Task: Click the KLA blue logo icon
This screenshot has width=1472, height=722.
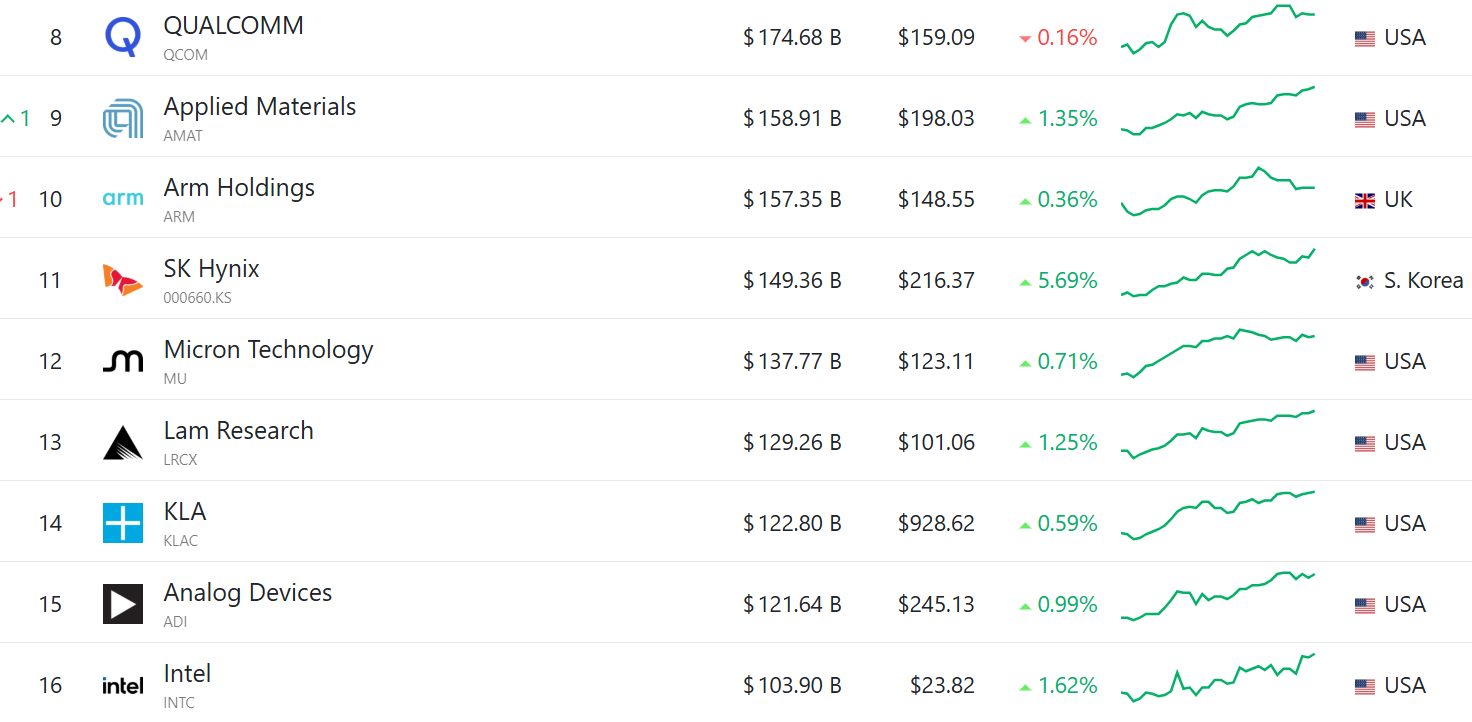Action: 123,523
